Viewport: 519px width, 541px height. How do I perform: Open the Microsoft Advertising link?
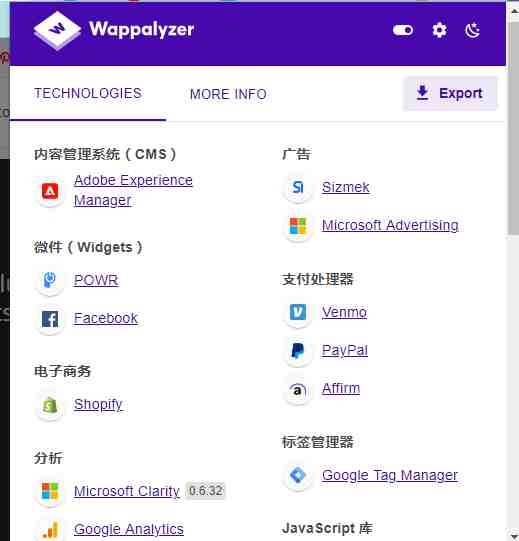point(390,225)
